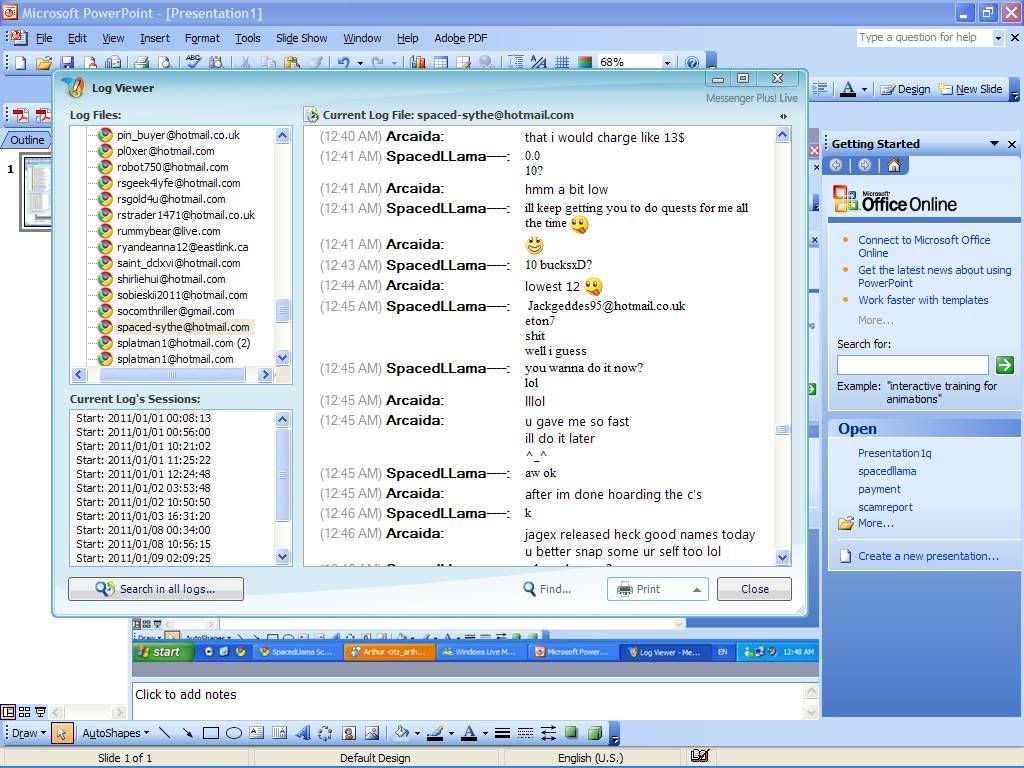Click the Undo arrow icon

tap(344, 62)
